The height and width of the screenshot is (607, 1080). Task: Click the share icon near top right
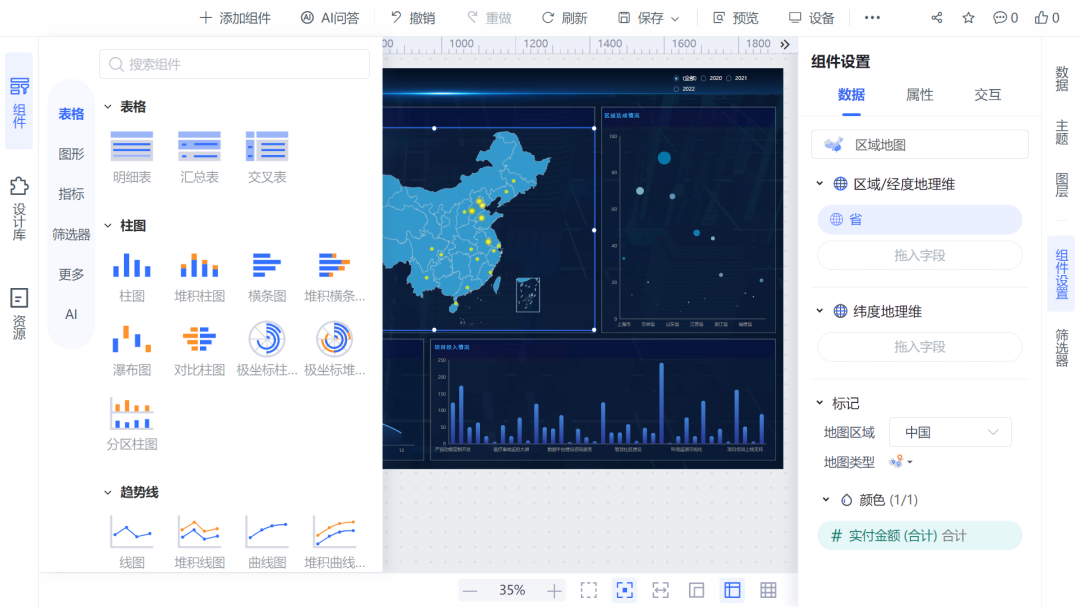(x=936, y=17)
